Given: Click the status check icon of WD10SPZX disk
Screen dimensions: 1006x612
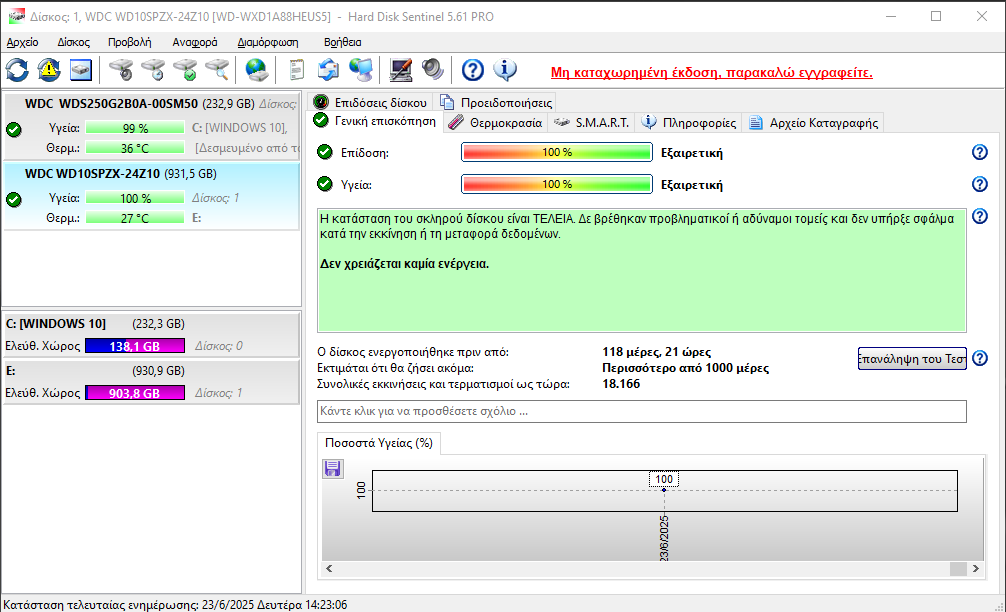Looking at the screenshot, I should point(13,200).
